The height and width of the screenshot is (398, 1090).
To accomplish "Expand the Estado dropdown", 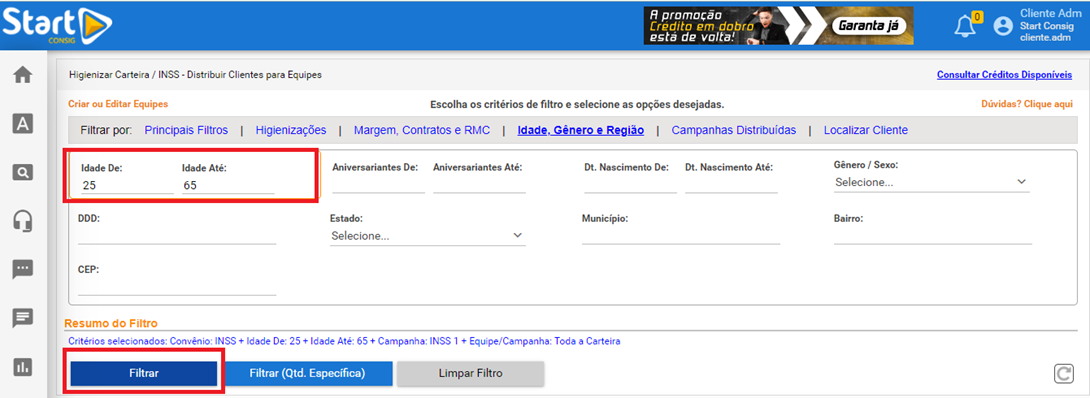I will coord(428,236).
